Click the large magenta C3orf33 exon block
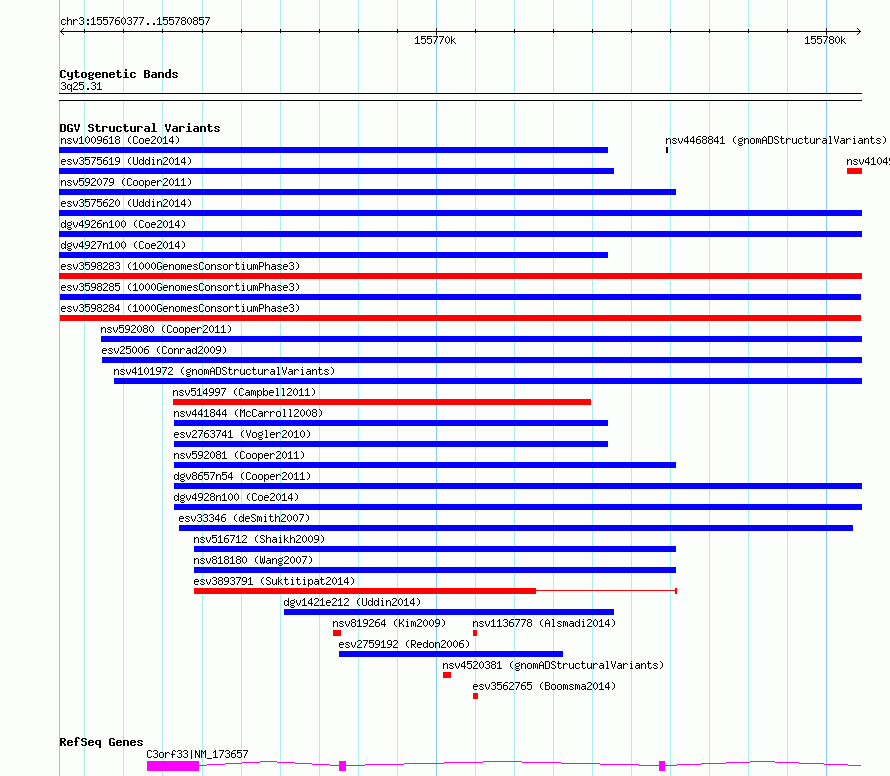The height and width of the screenshot is (776, 890). click(173, 766)
